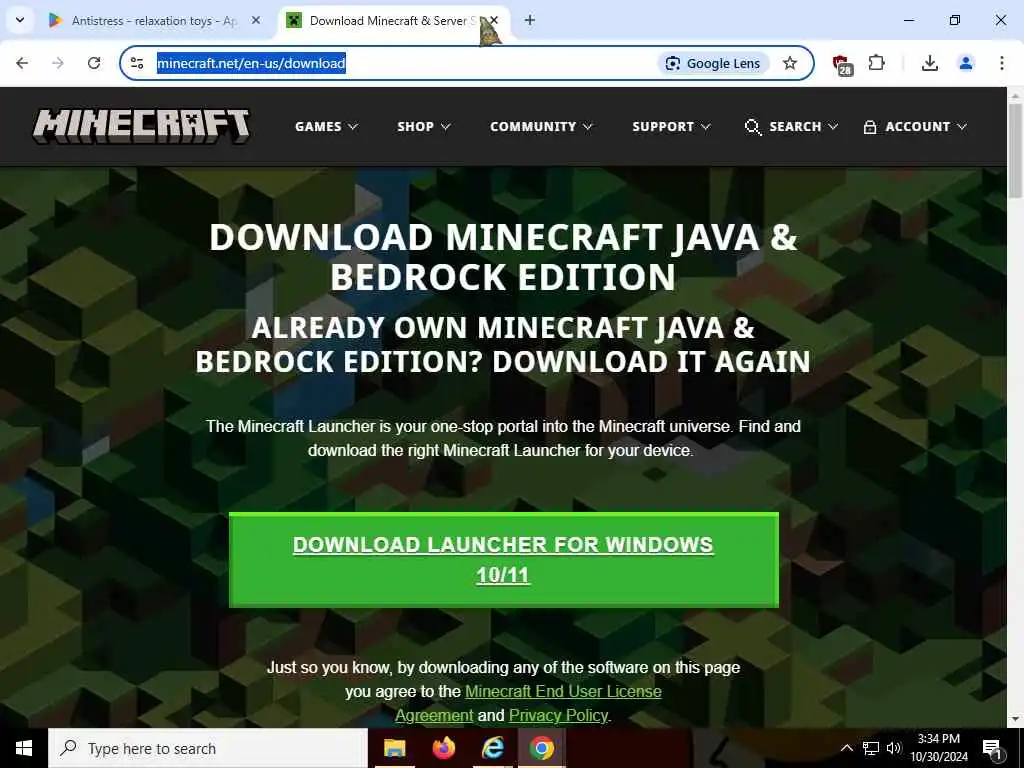Expand the SUPPORT navigation menu

coord(671,127)
